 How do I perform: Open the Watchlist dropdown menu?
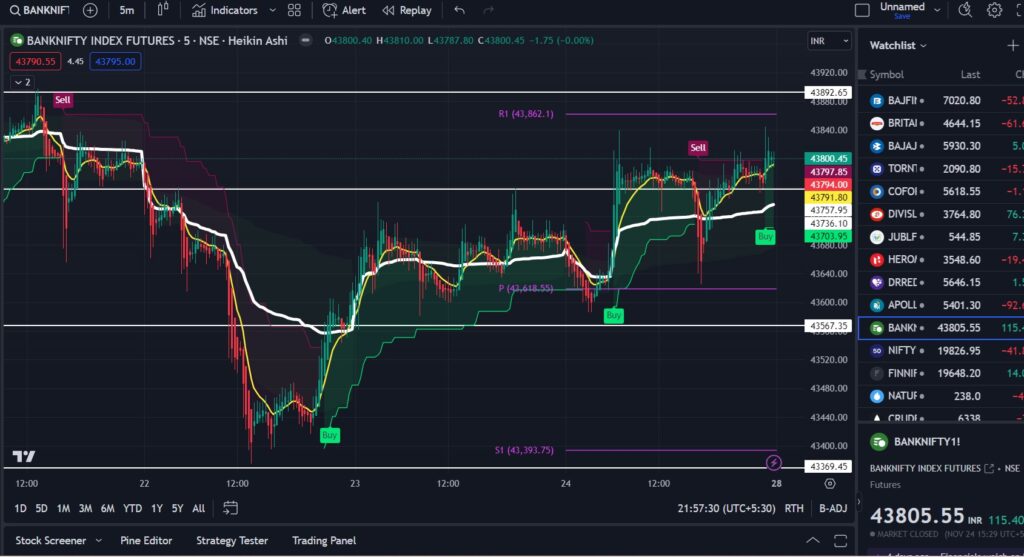(898, 46)
